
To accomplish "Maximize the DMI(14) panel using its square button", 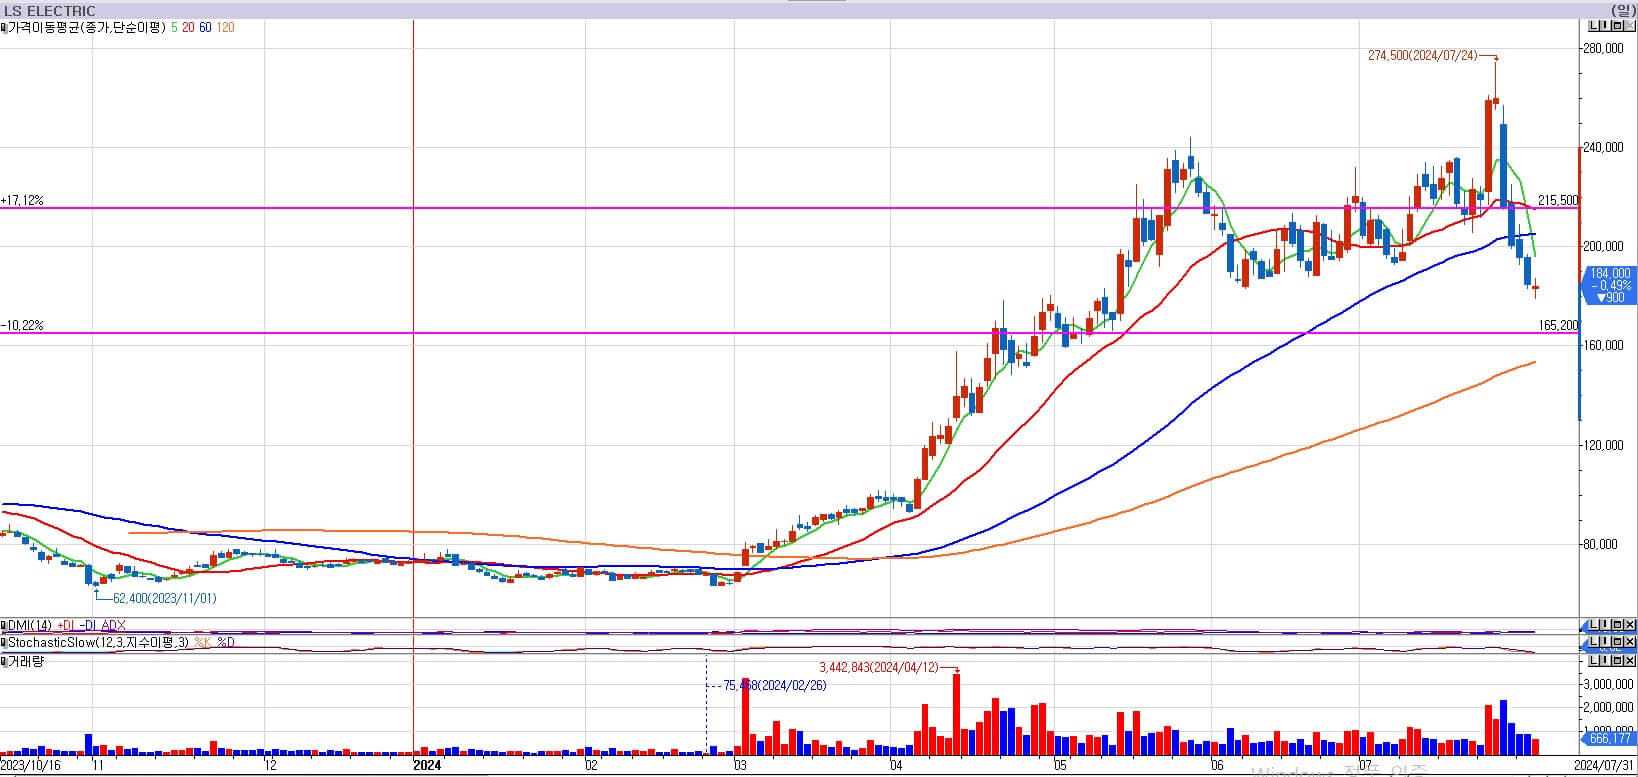I will 1618,625.
